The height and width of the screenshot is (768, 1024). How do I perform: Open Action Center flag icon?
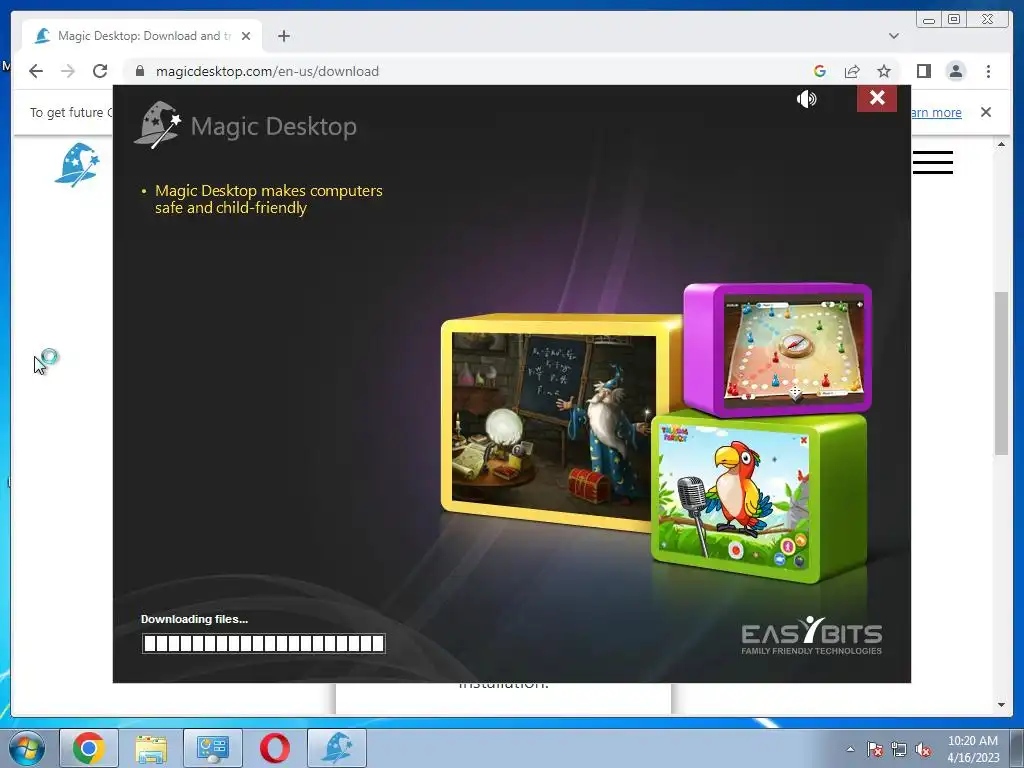pos(874,749)
